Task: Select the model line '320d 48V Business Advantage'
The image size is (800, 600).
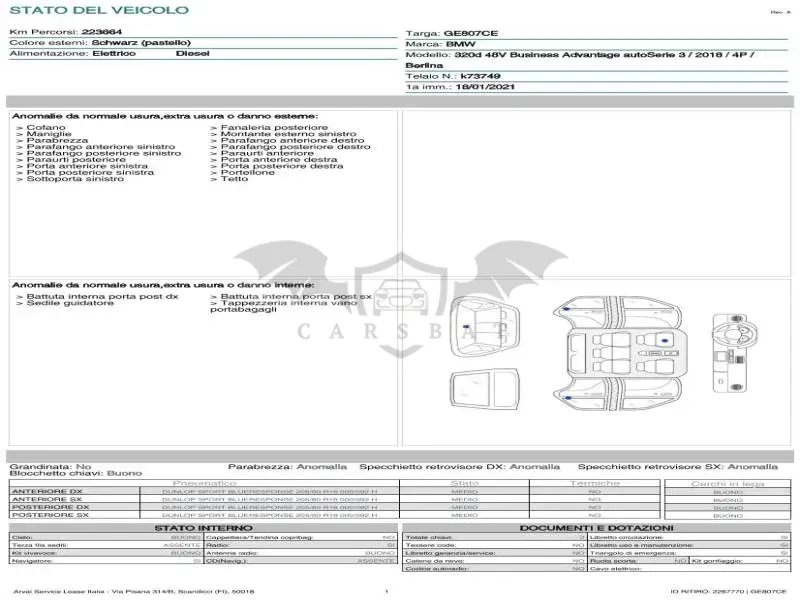Action: point(536,55)
